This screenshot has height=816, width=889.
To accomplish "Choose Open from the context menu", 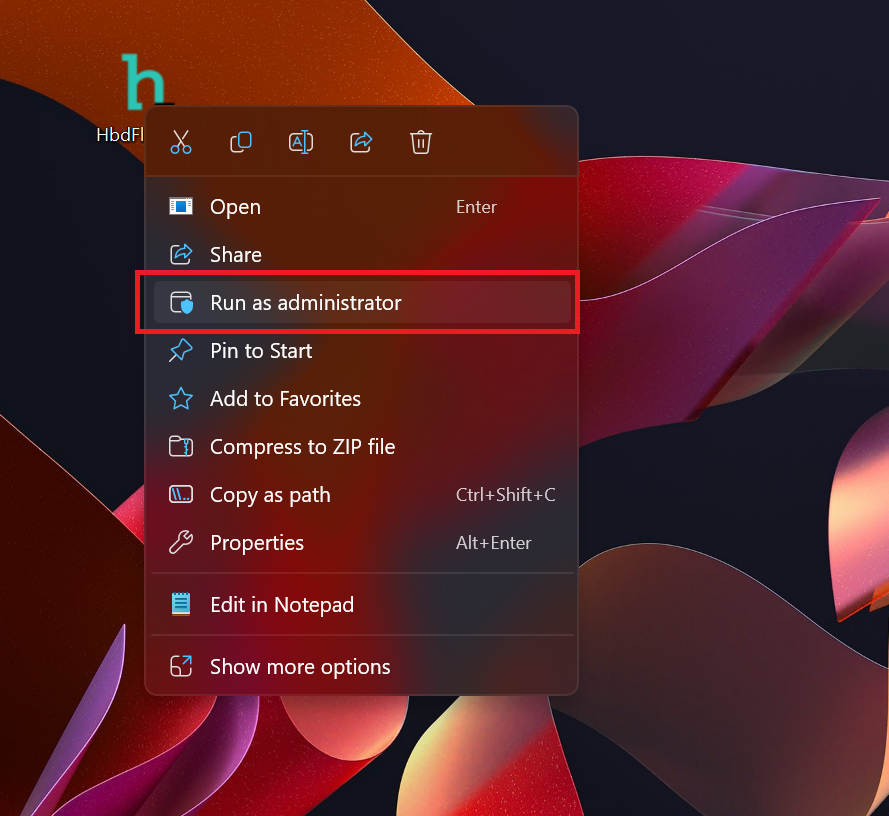I will point(235,207).
